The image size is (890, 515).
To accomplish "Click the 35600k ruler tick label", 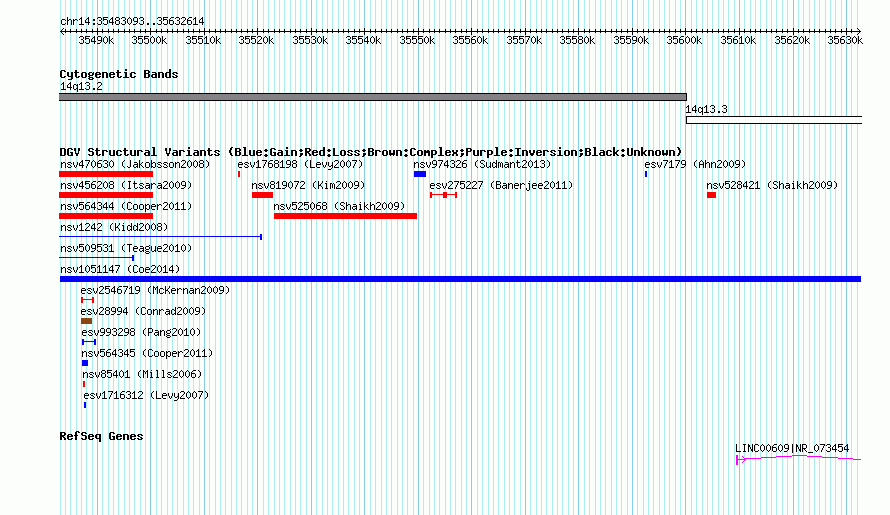I will [x=685, y=40].
